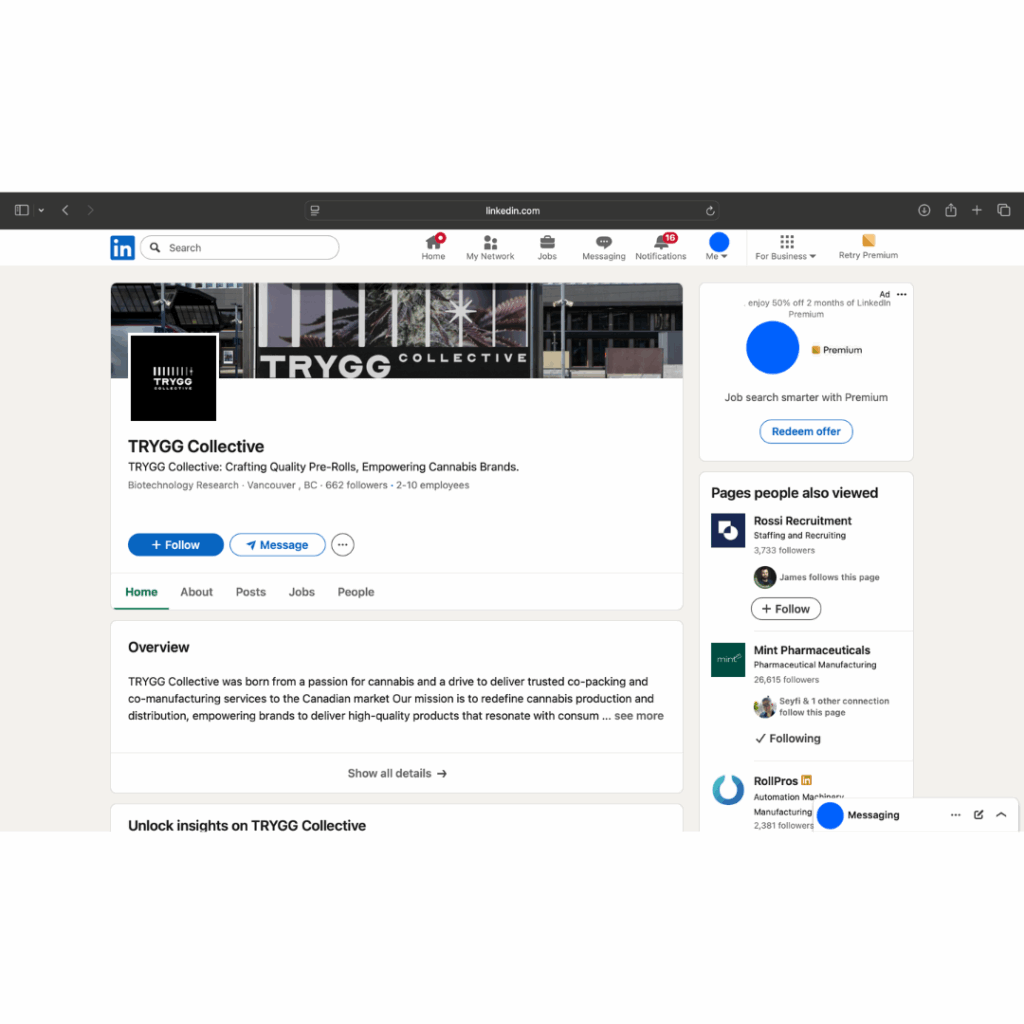This screenshot has width=1024, height=1024.
Task: Click Show all details link
Action: [x=396, y=773]
